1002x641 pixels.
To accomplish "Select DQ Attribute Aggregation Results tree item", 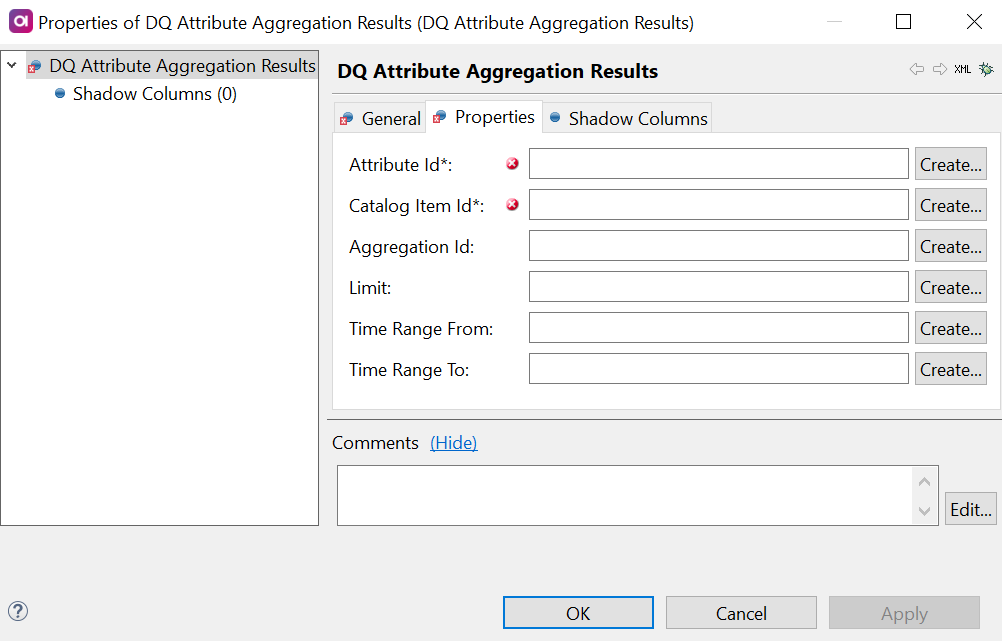I will pyautogui.click(x=182, y=66).
